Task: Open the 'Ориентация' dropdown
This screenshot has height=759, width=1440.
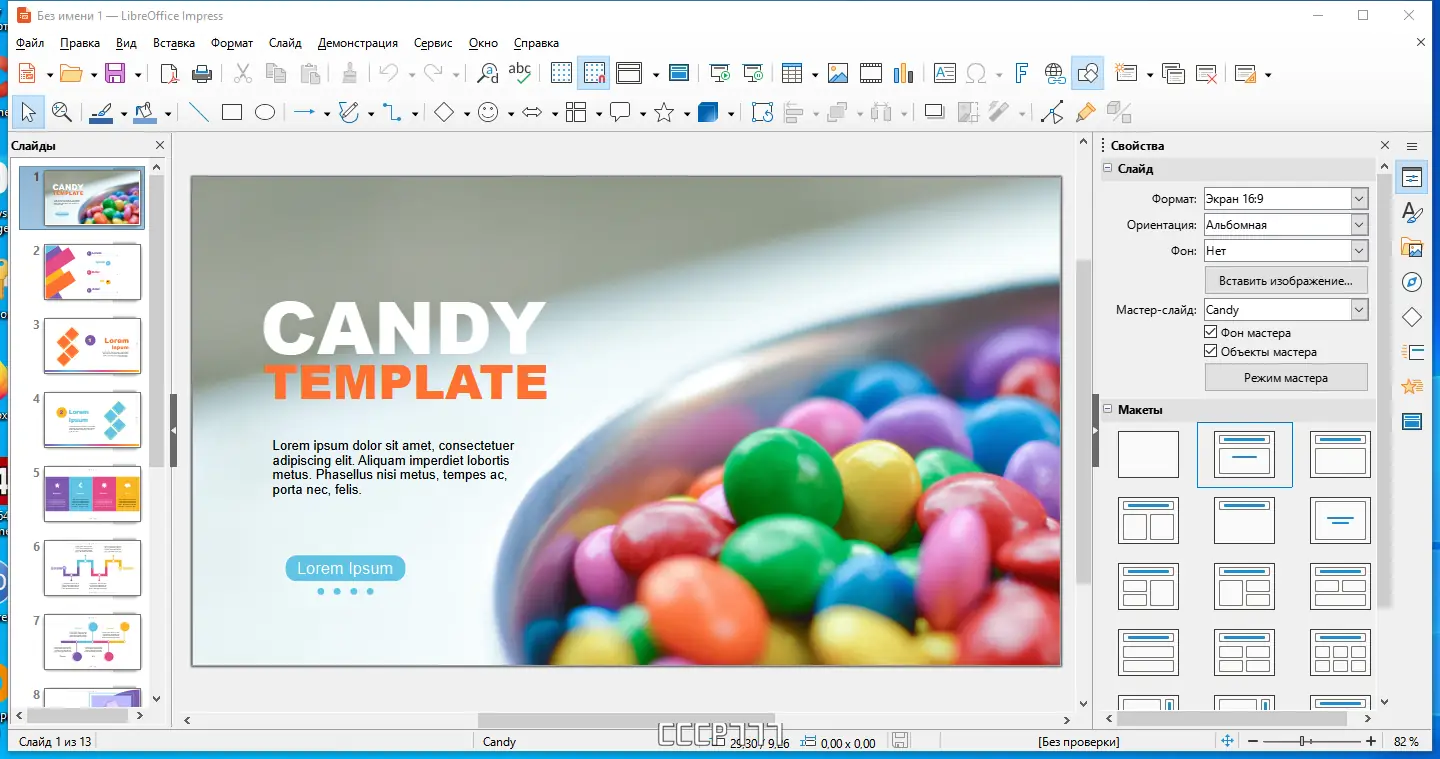Action: click(x=1359, y=225)
